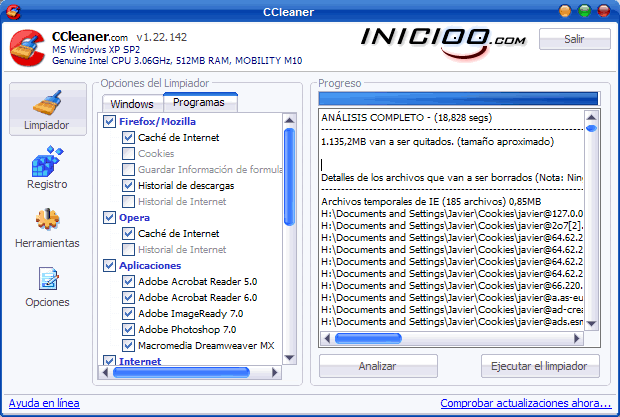Image resolution: width=620 pixels, height=417 pixels.
Task: Close window with red title button
Action: tap(603, 11)
